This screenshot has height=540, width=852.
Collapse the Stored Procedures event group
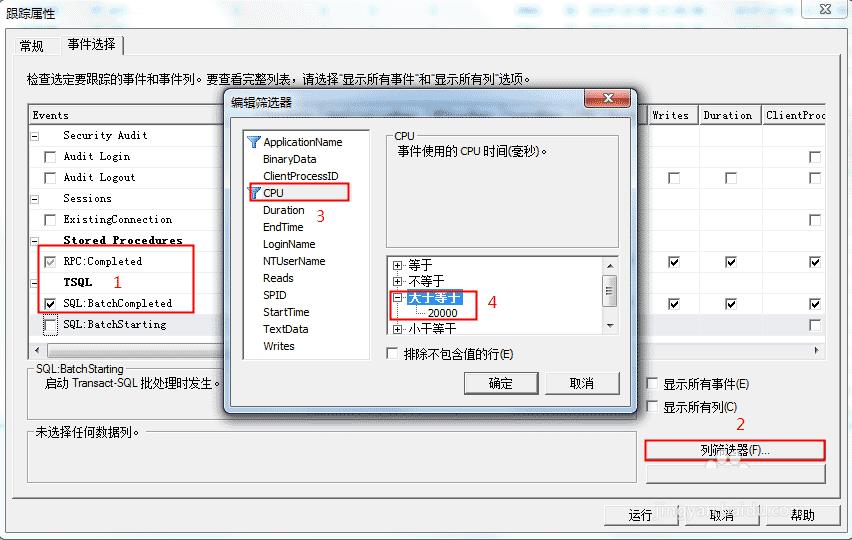(35, 241)
